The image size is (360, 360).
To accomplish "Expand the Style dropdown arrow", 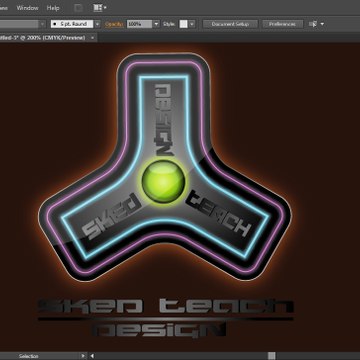I will coord(192,24).
